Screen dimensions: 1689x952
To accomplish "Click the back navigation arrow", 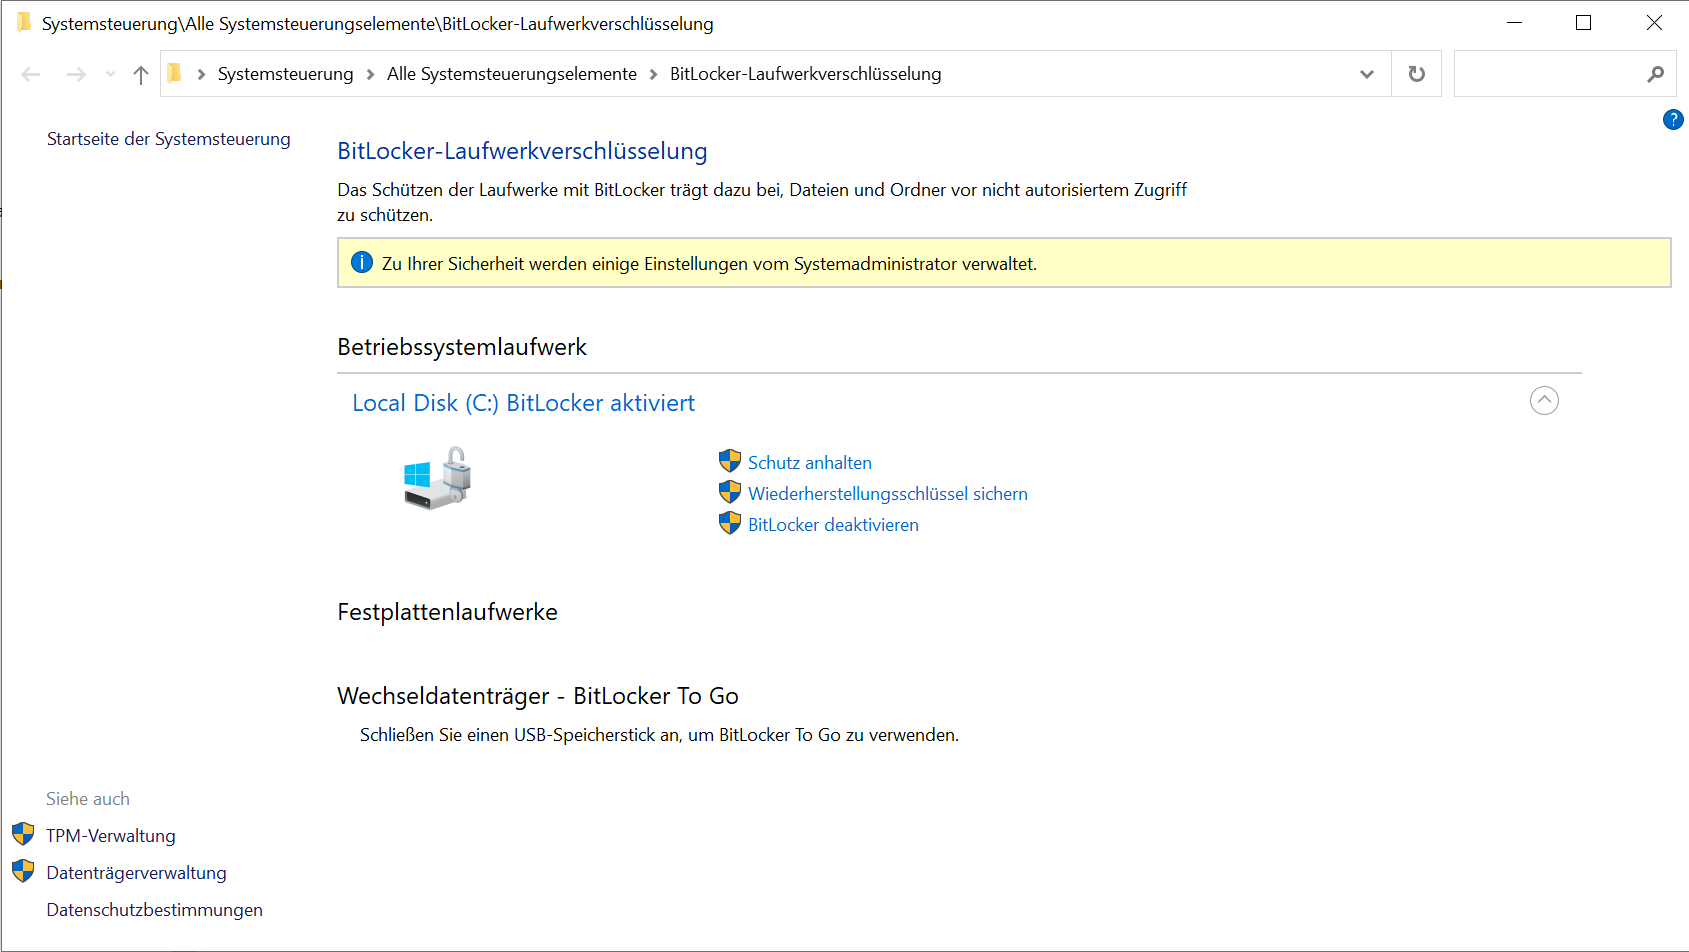I will pyautogui.click(x=31, y=74).
